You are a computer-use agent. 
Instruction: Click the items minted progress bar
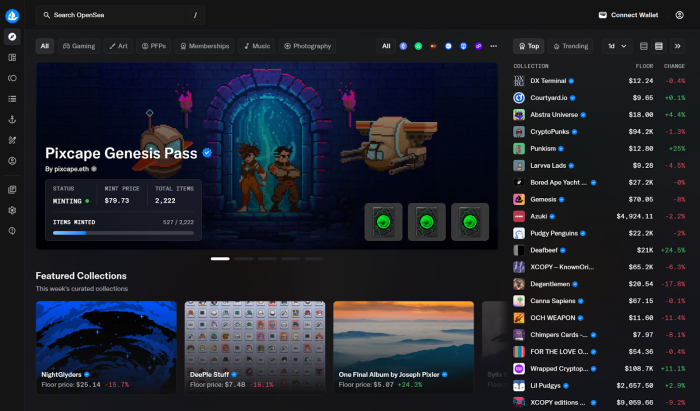[x=123, y=233]
